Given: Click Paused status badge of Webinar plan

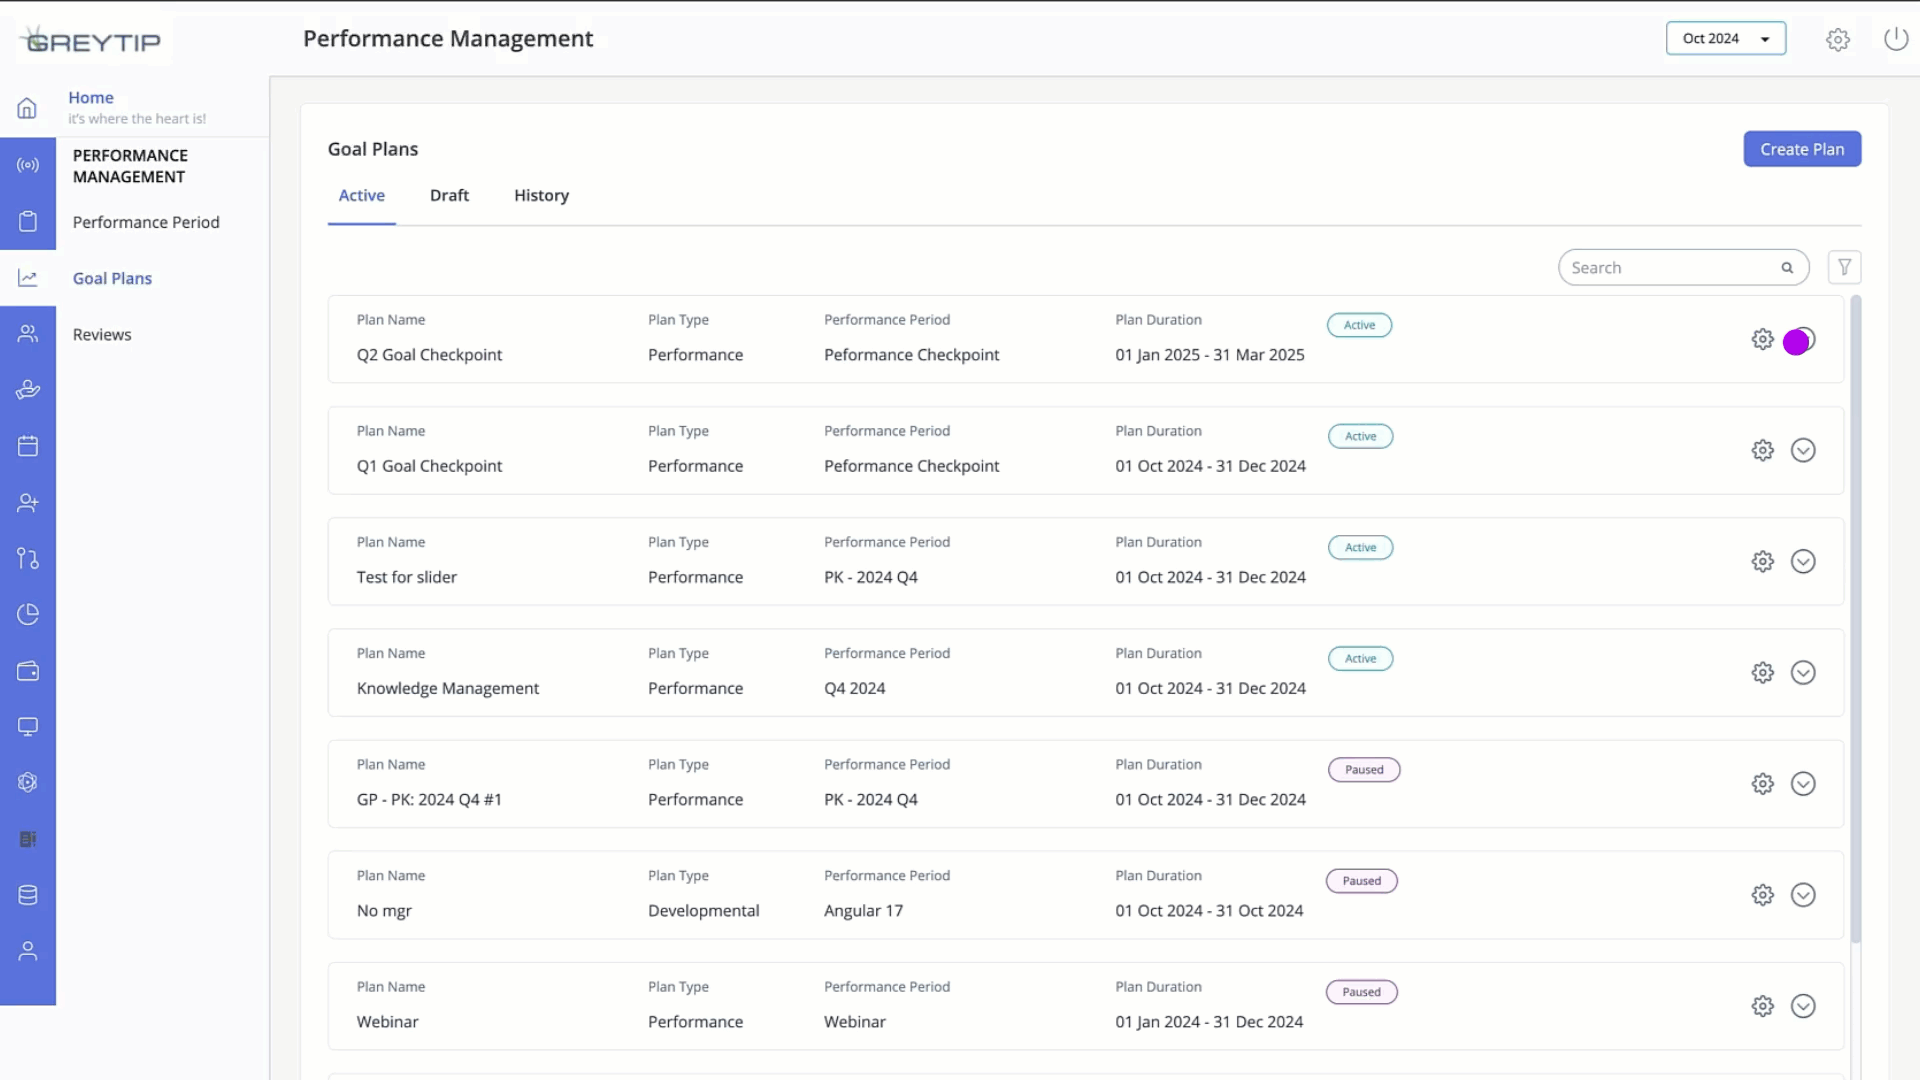Looking at the screenshot, I should click(1362, 992).
